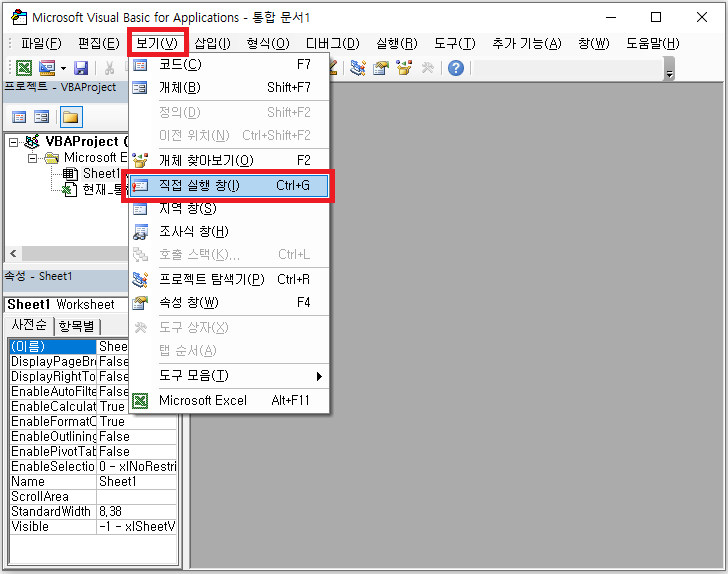Choose Microsoft Excel menu entry
Screen dimensions: 728x574
[x=229, y=400]
